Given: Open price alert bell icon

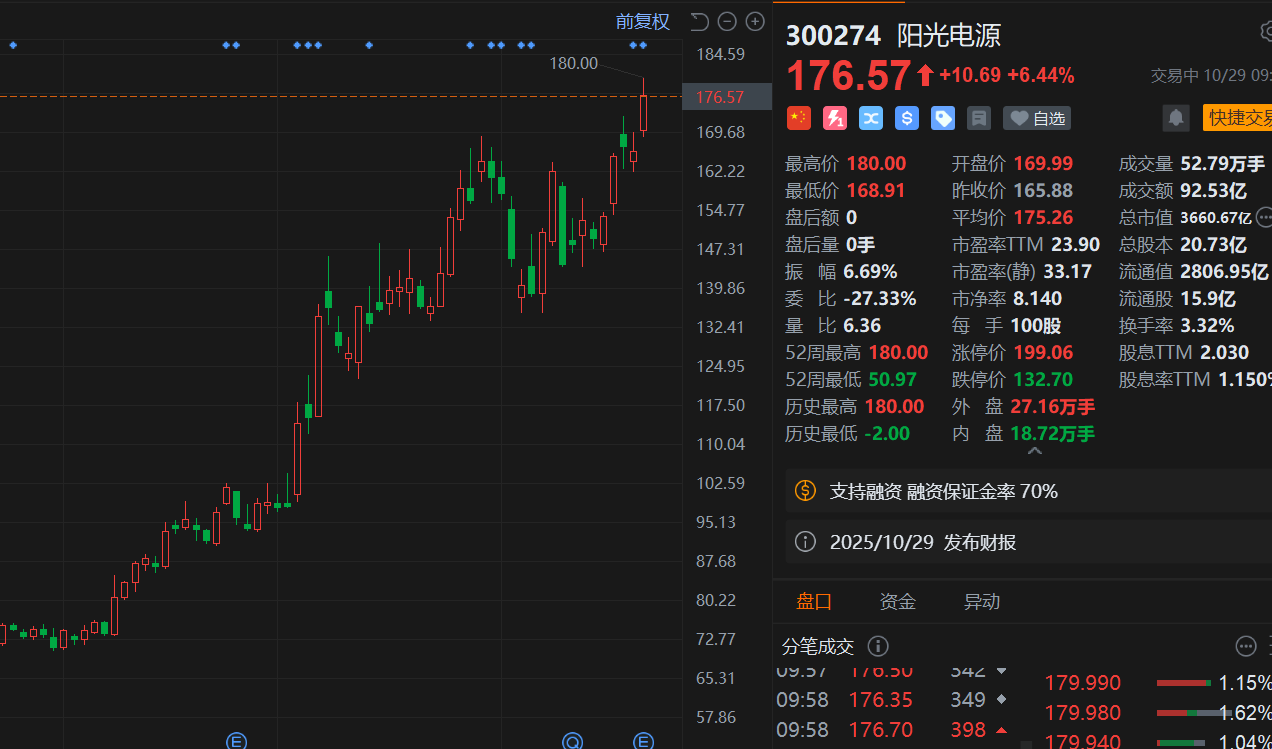Looking at the screenshot, I should tap(1176, 118).
